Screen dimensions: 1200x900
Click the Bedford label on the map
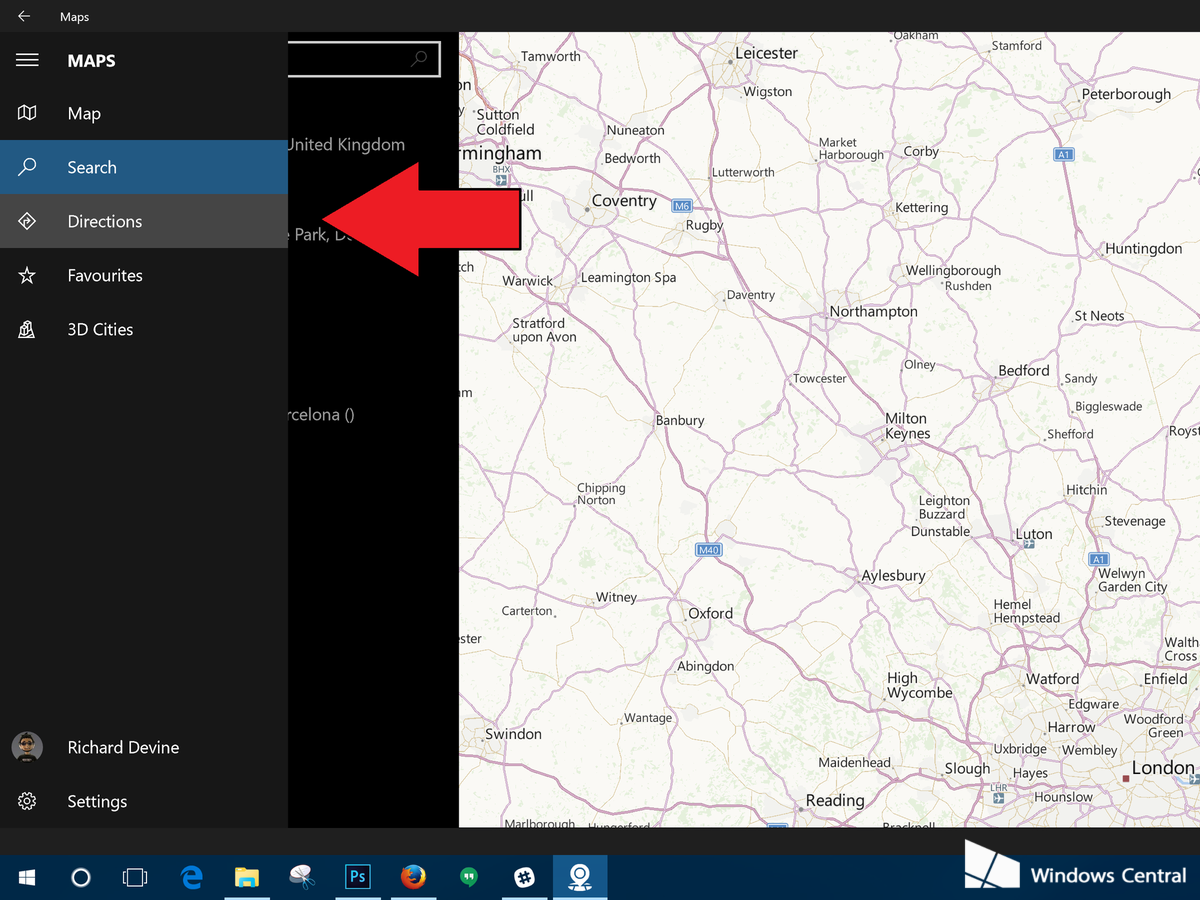pos(1024,370)
